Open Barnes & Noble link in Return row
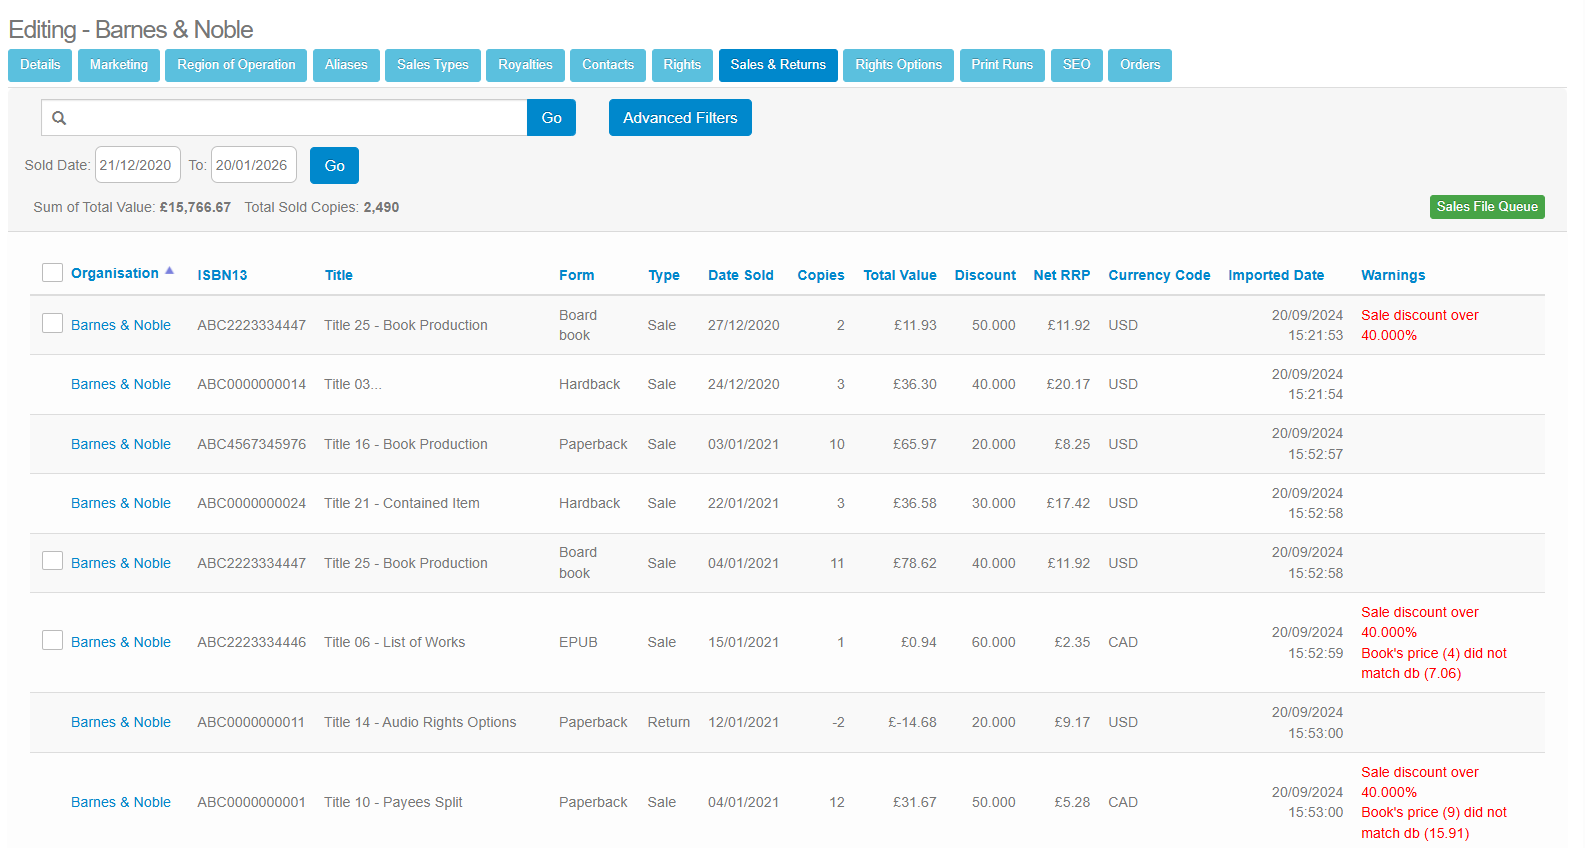 click(x=121, y=722)
